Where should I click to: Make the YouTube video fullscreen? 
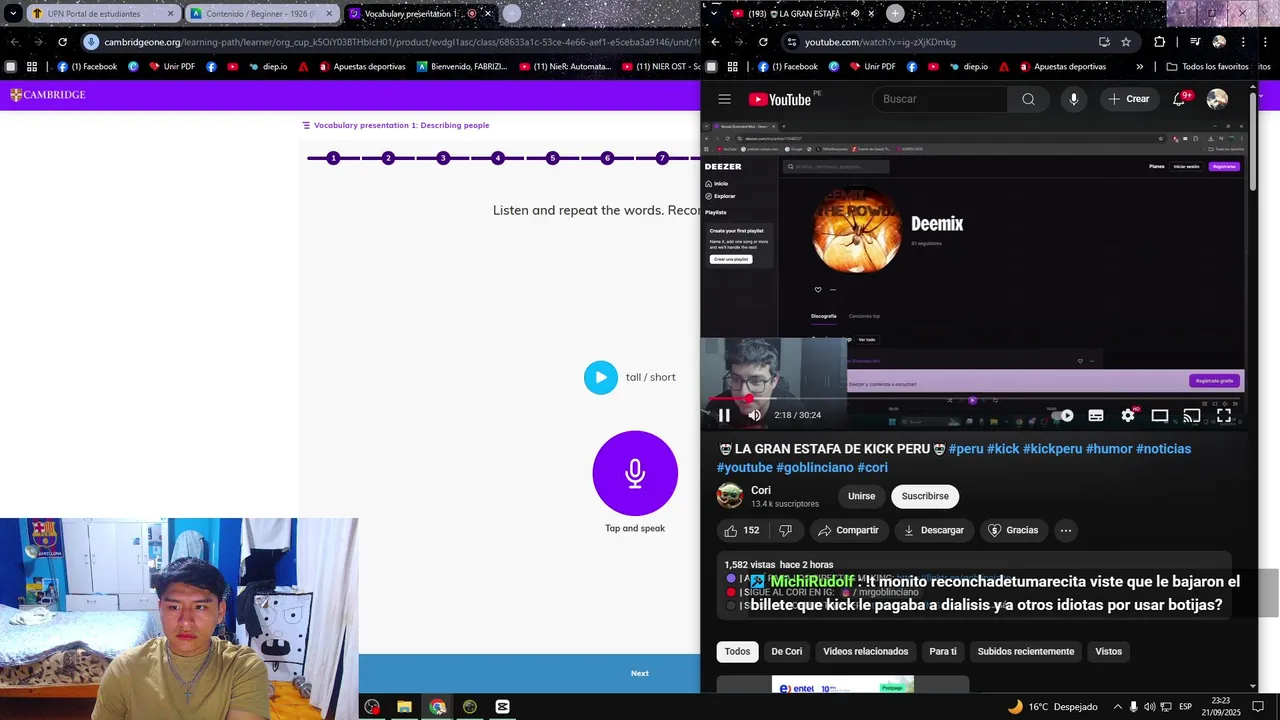coord(1224,415)
